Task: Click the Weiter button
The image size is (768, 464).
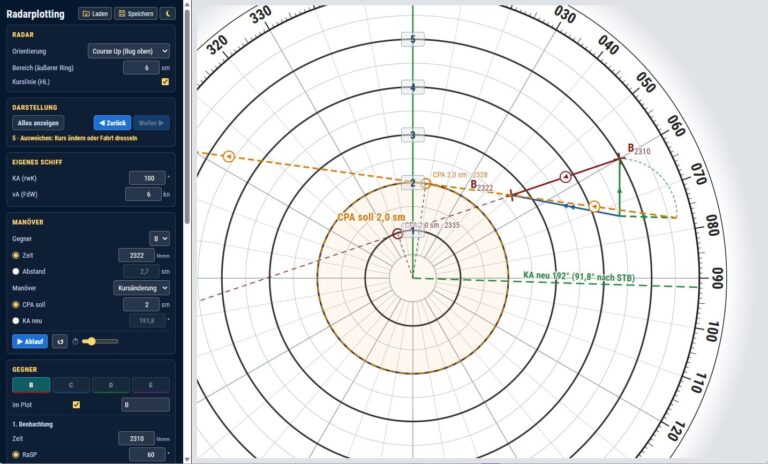Action: click(x=151, y=123)
